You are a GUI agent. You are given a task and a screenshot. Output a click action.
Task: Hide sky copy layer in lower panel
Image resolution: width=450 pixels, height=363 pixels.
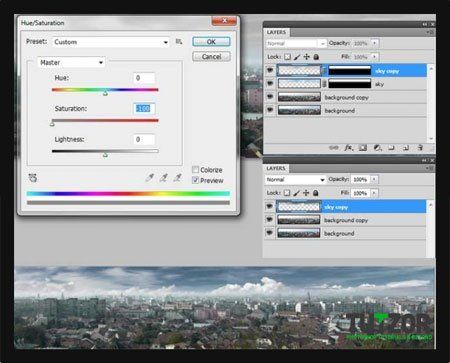269,207
